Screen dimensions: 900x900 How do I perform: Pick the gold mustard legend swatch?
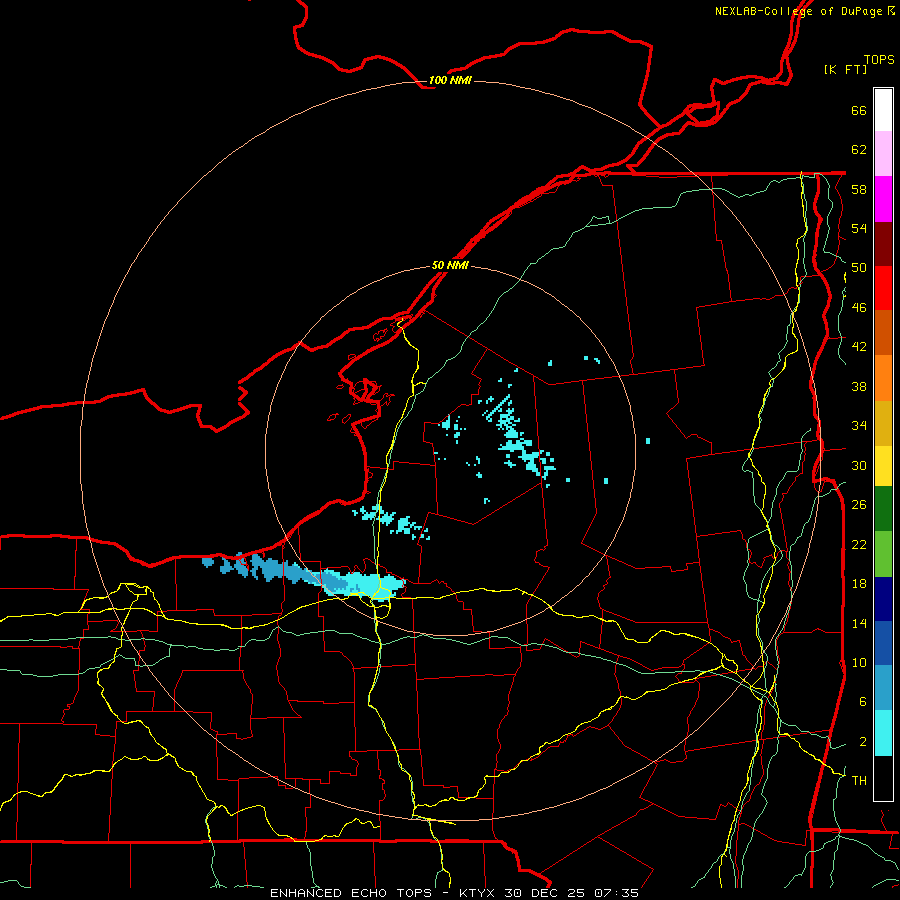(883, 423)
